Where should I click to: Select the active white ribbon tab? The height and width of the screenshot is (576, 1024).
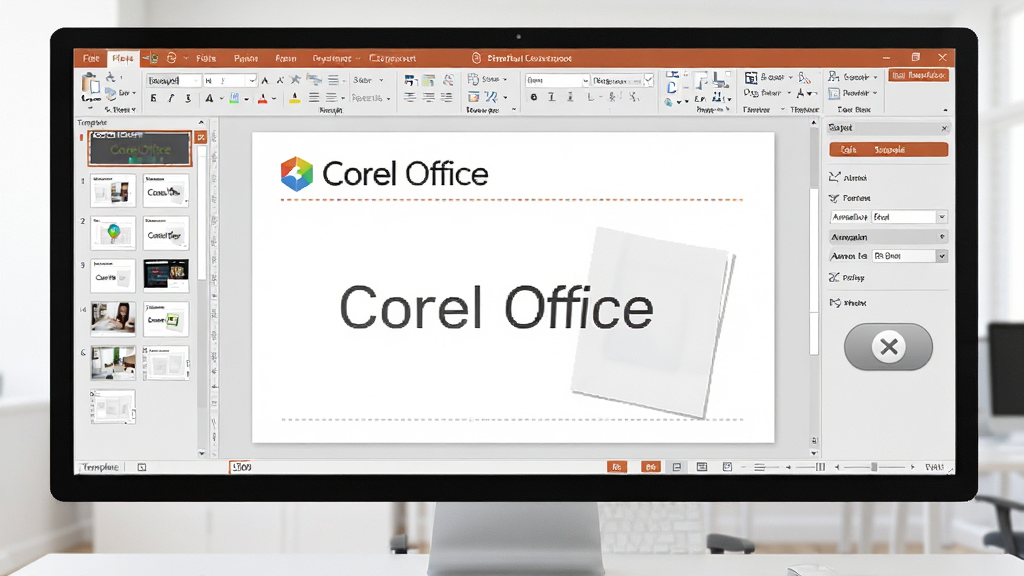(x=123, y=58)
